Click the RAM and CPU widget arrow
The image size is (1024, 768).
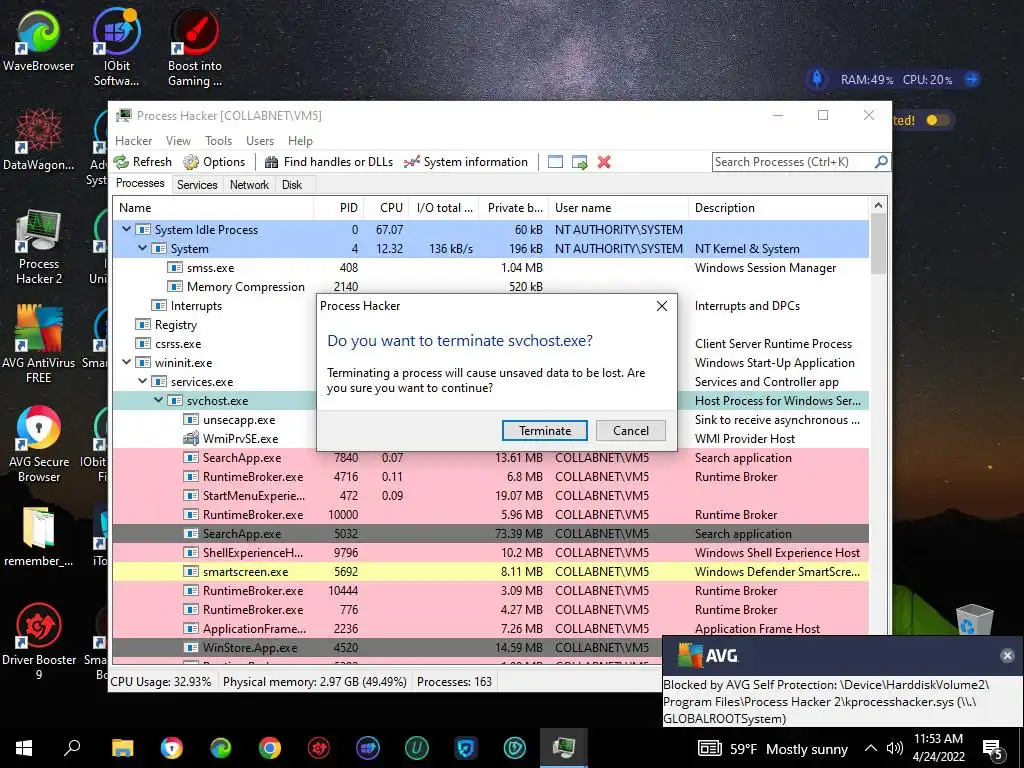coord(971,80)
